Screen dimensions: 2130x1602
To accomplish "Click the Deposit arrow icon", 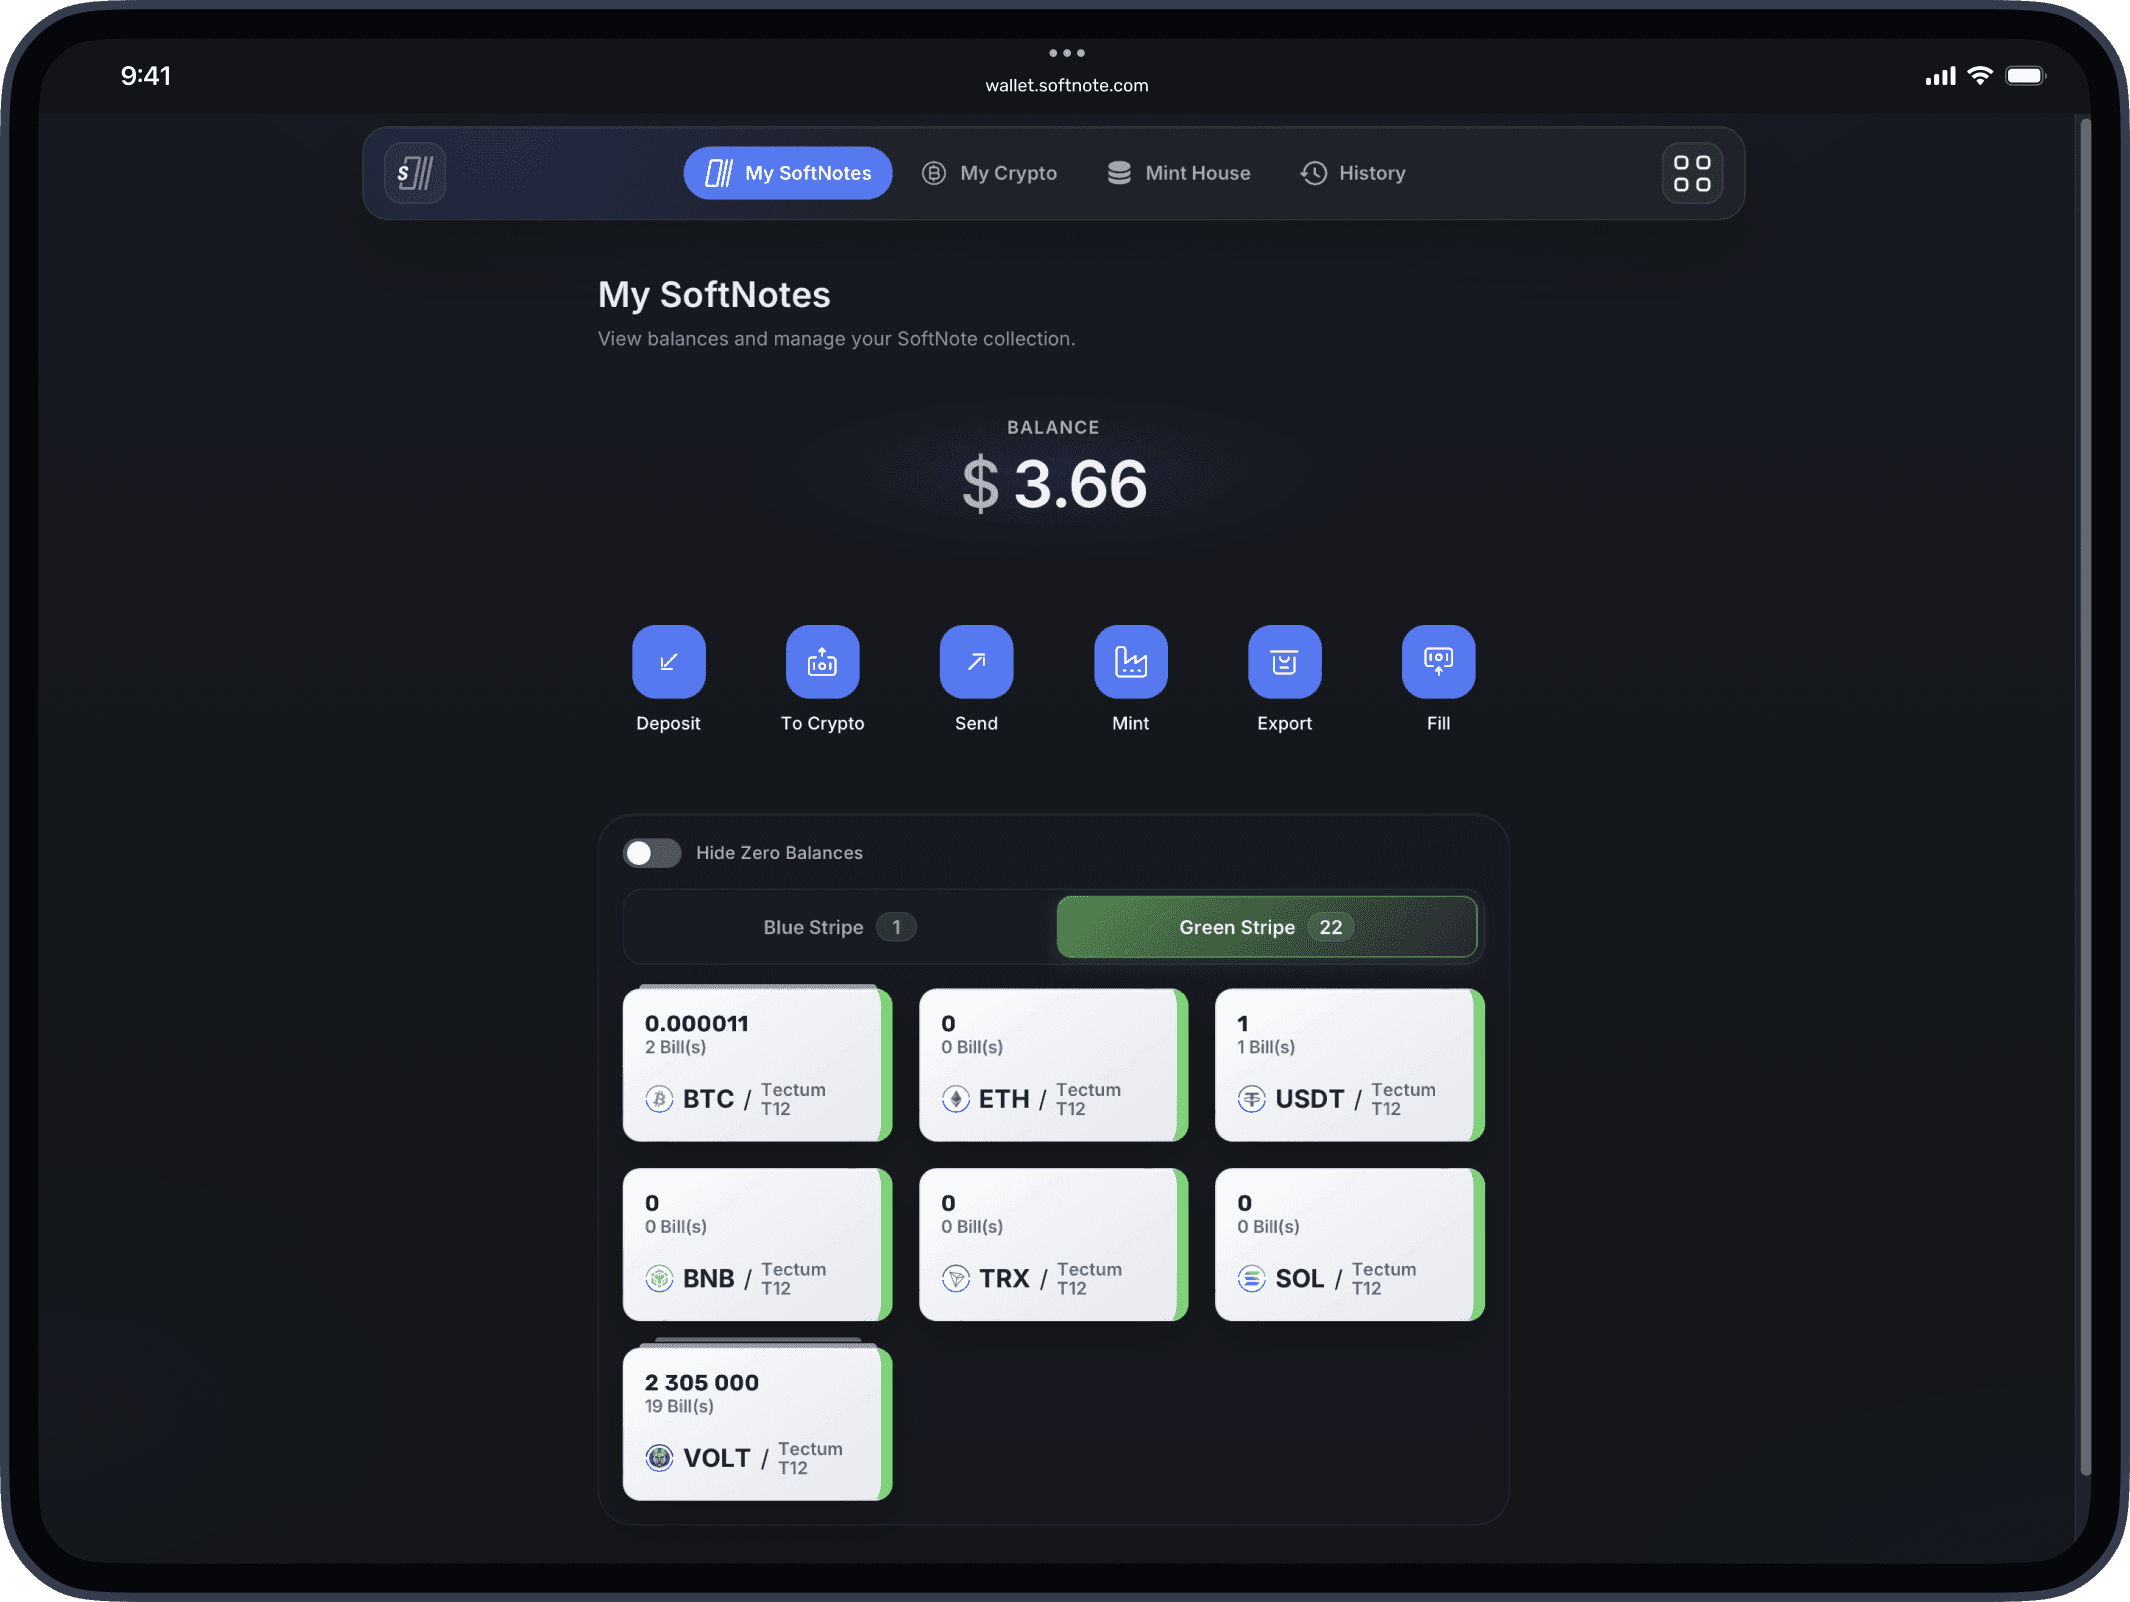I will 669,661.
